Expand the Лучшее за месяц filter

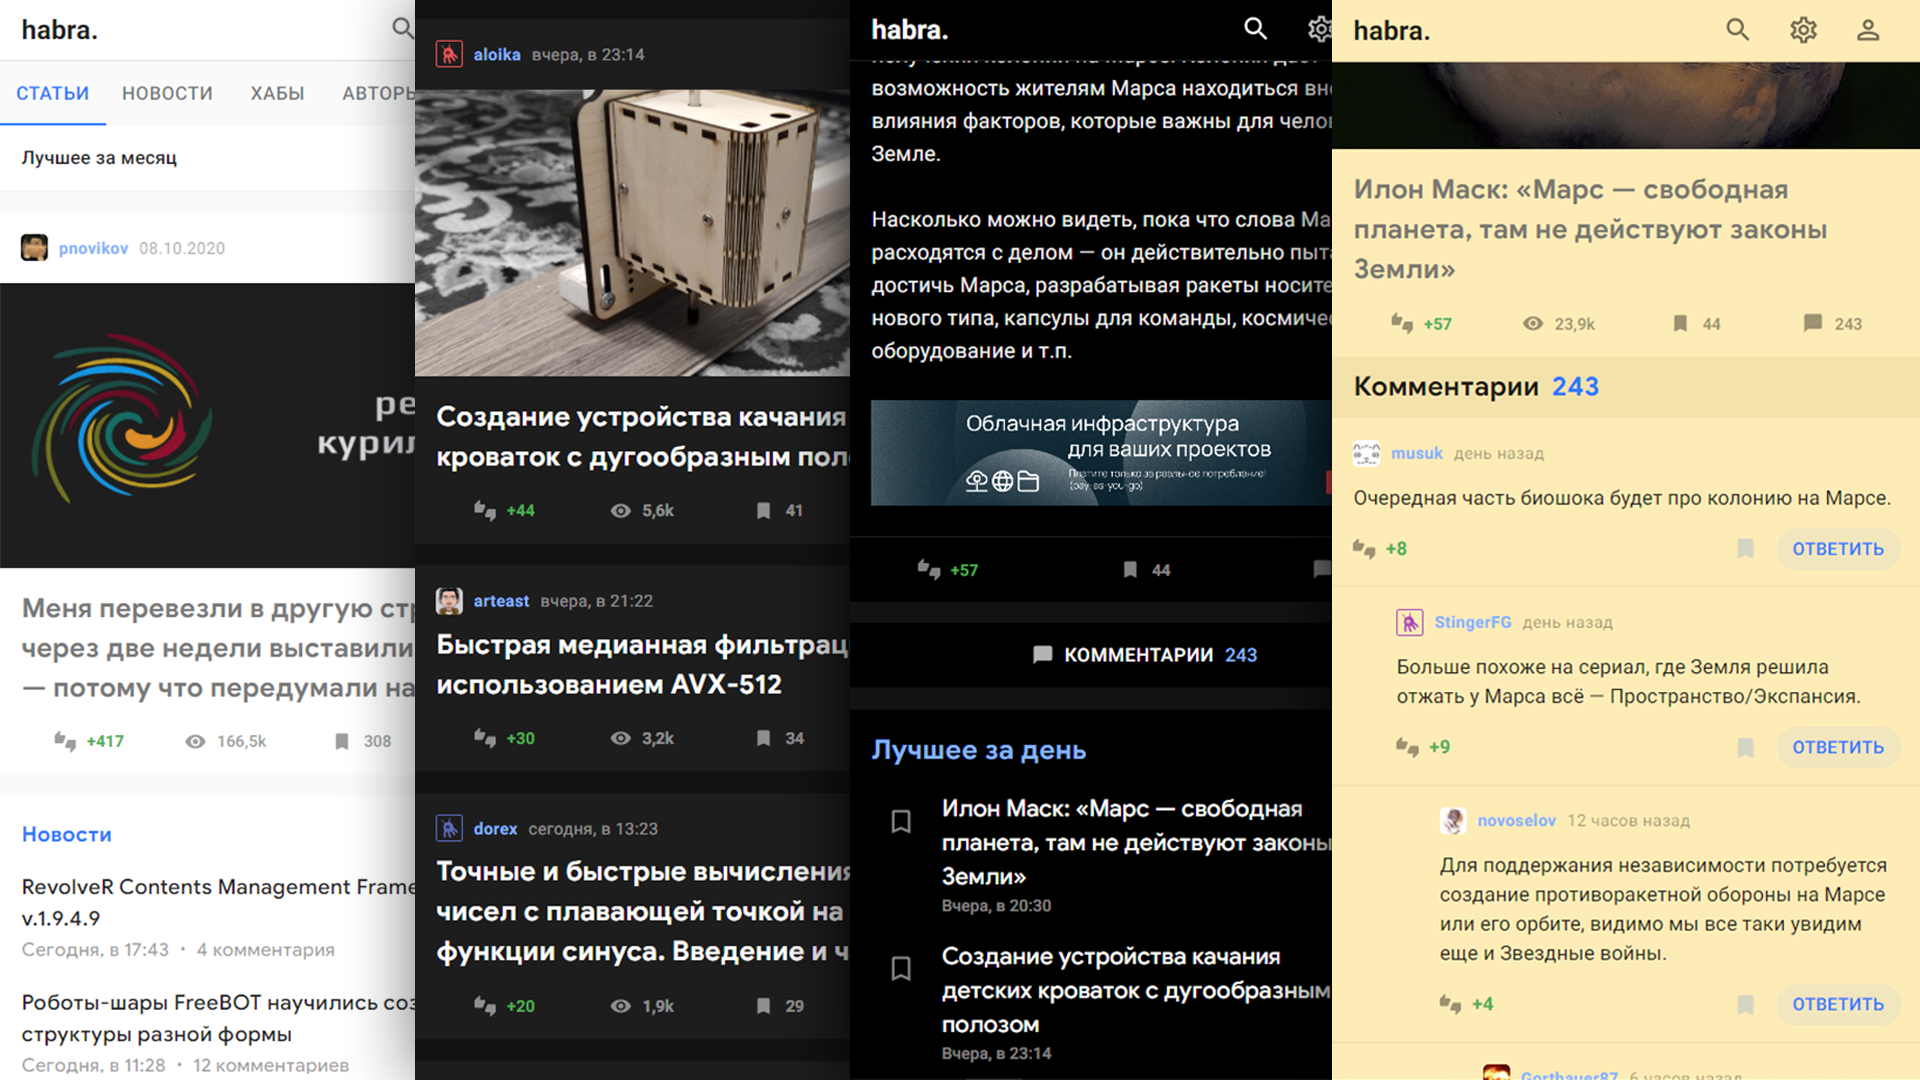point(100,158)
